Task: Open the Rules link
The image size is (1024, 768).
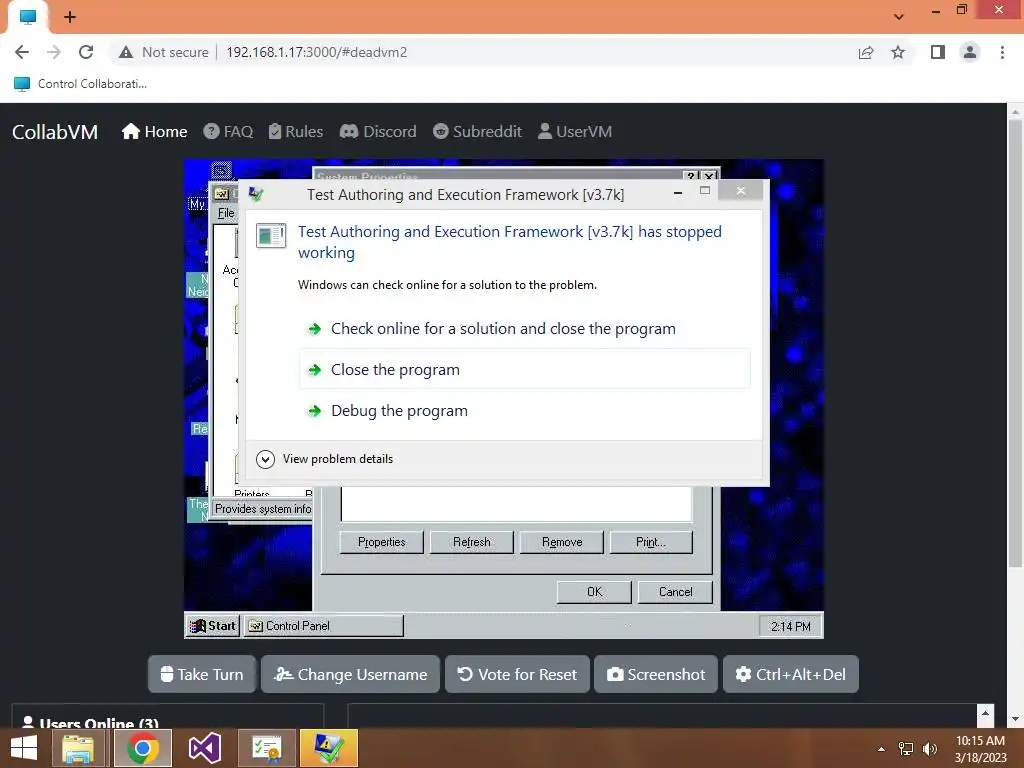Action: pos(296,132)
